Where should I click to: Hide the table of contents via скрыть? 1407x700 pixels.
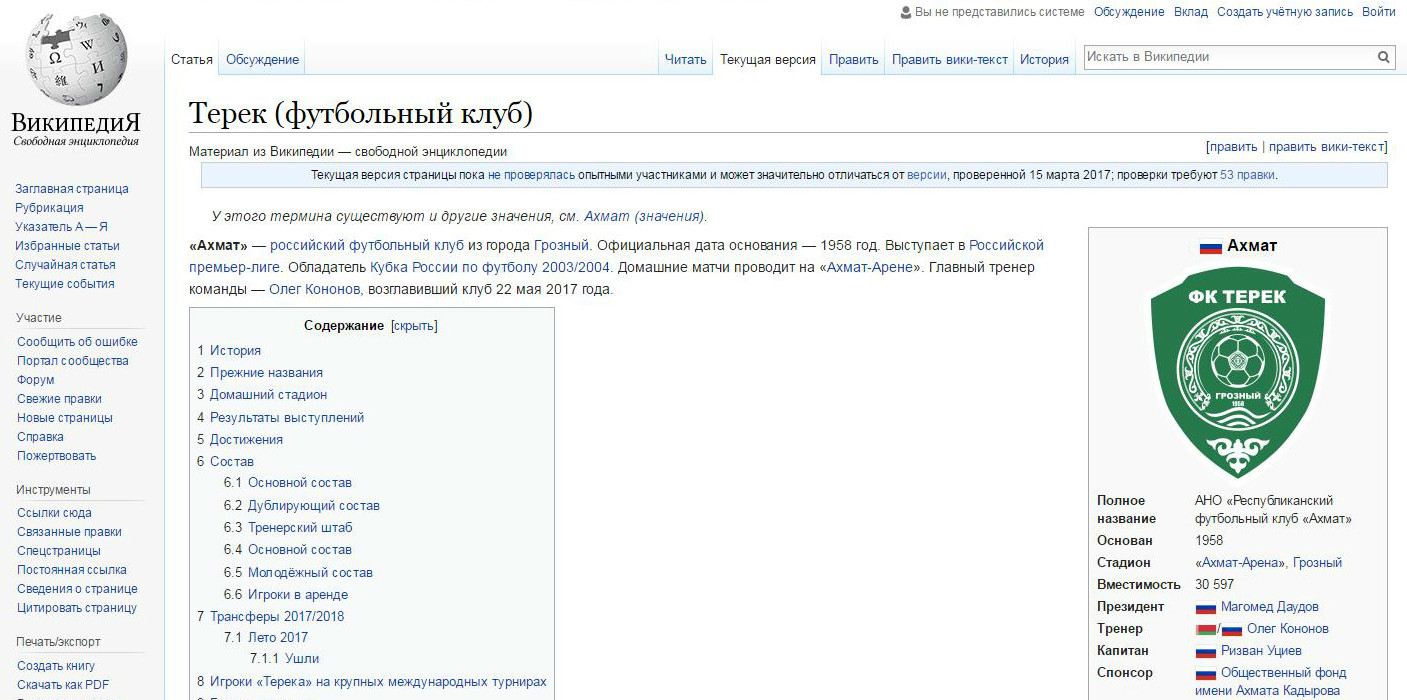[414, 326]
